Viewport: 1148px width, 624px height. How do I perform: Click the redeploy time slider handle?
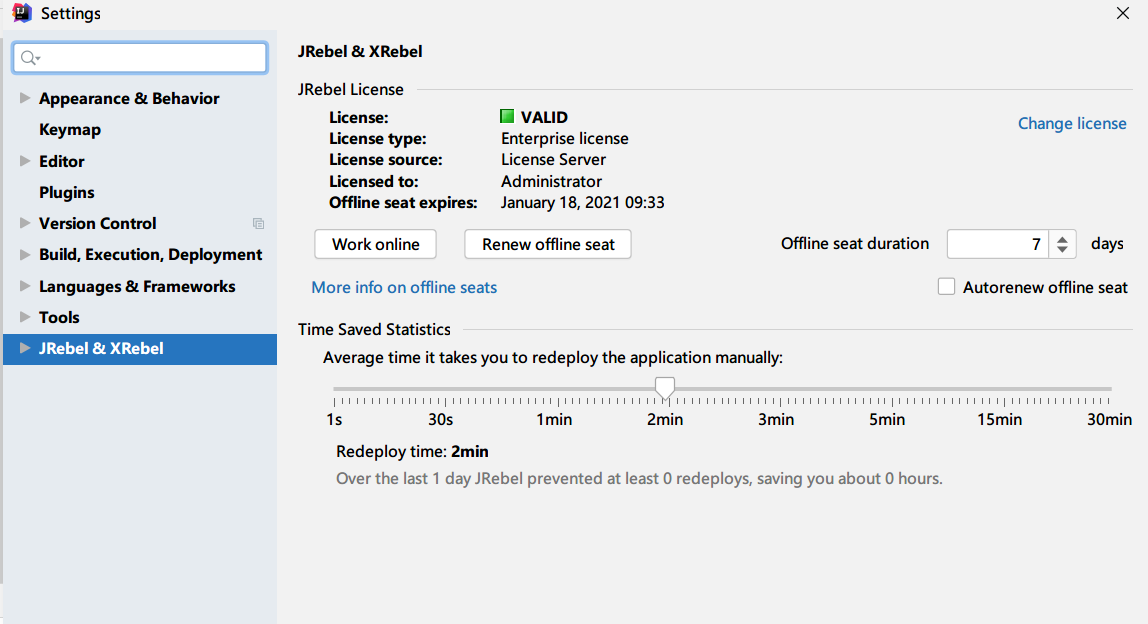[664, 387]
